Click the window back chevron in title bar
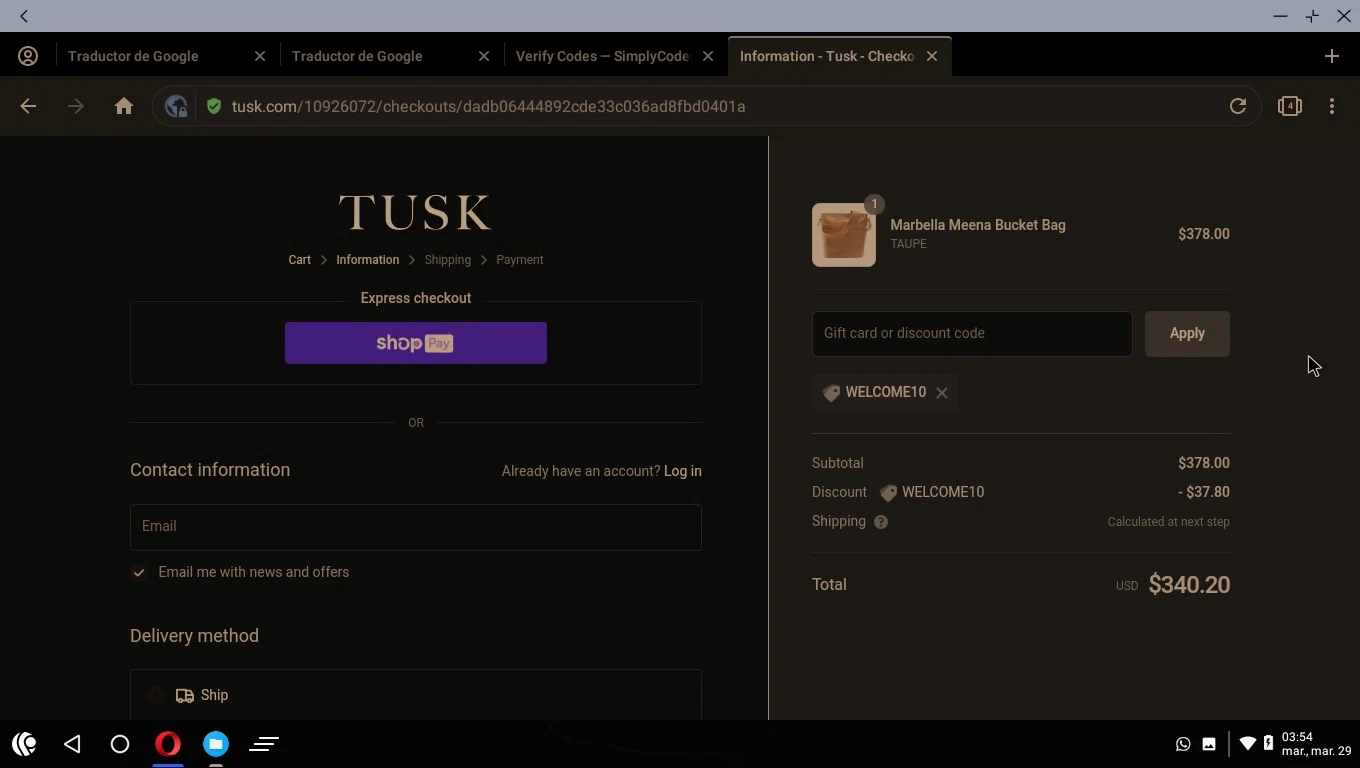This screenshot has width=1360, height=768. 24,16
